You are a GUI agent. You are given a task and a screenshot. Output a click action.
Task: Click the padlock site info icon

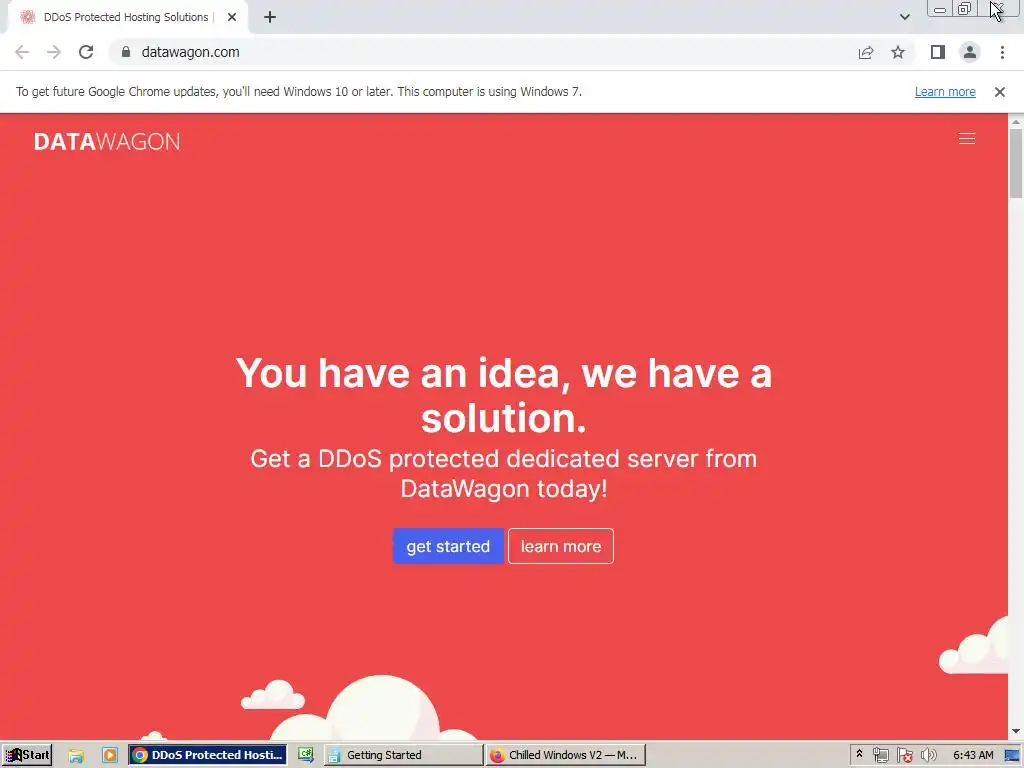(126, 52)
